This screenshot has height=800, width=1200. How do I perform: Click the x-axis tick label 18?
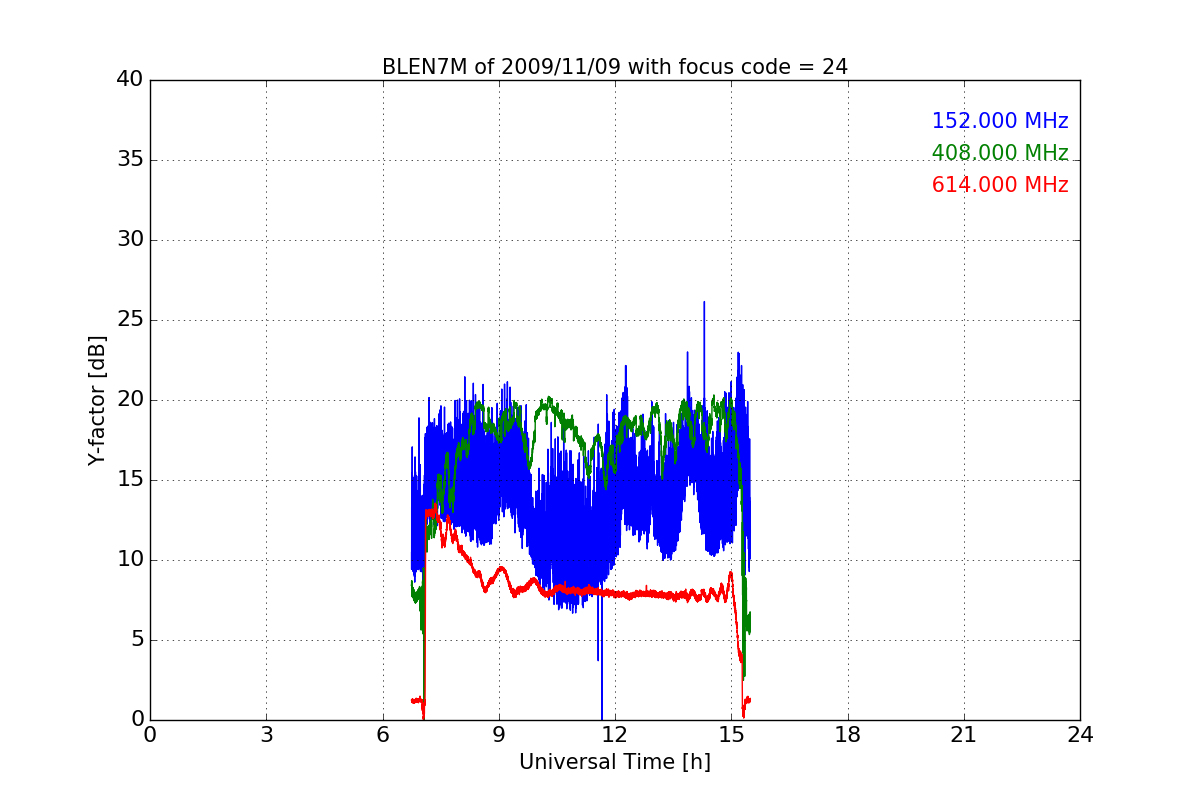(x=848, y=735)
